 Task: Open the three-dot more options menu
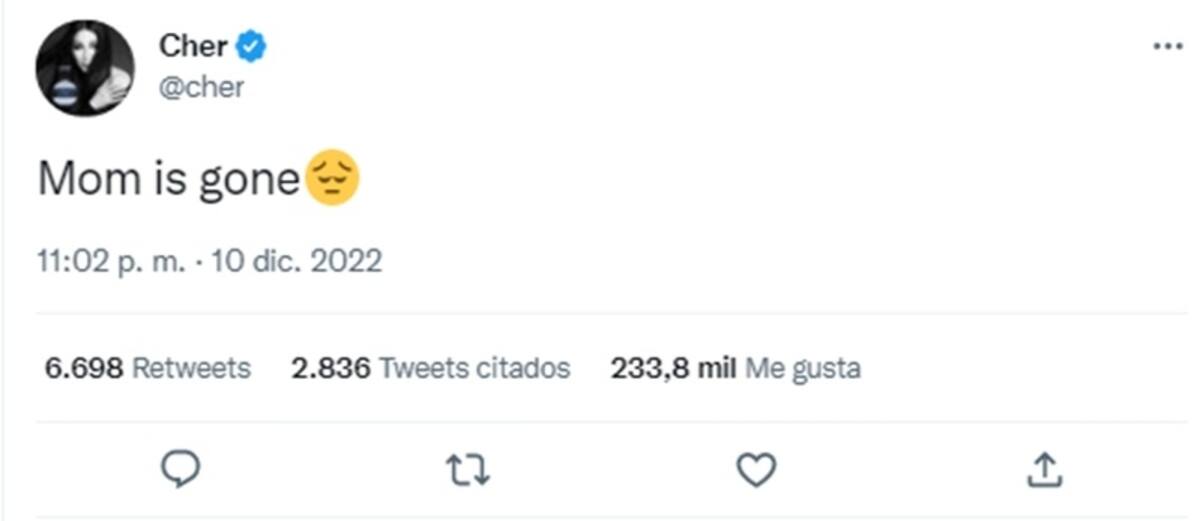tap(1167, 47)
